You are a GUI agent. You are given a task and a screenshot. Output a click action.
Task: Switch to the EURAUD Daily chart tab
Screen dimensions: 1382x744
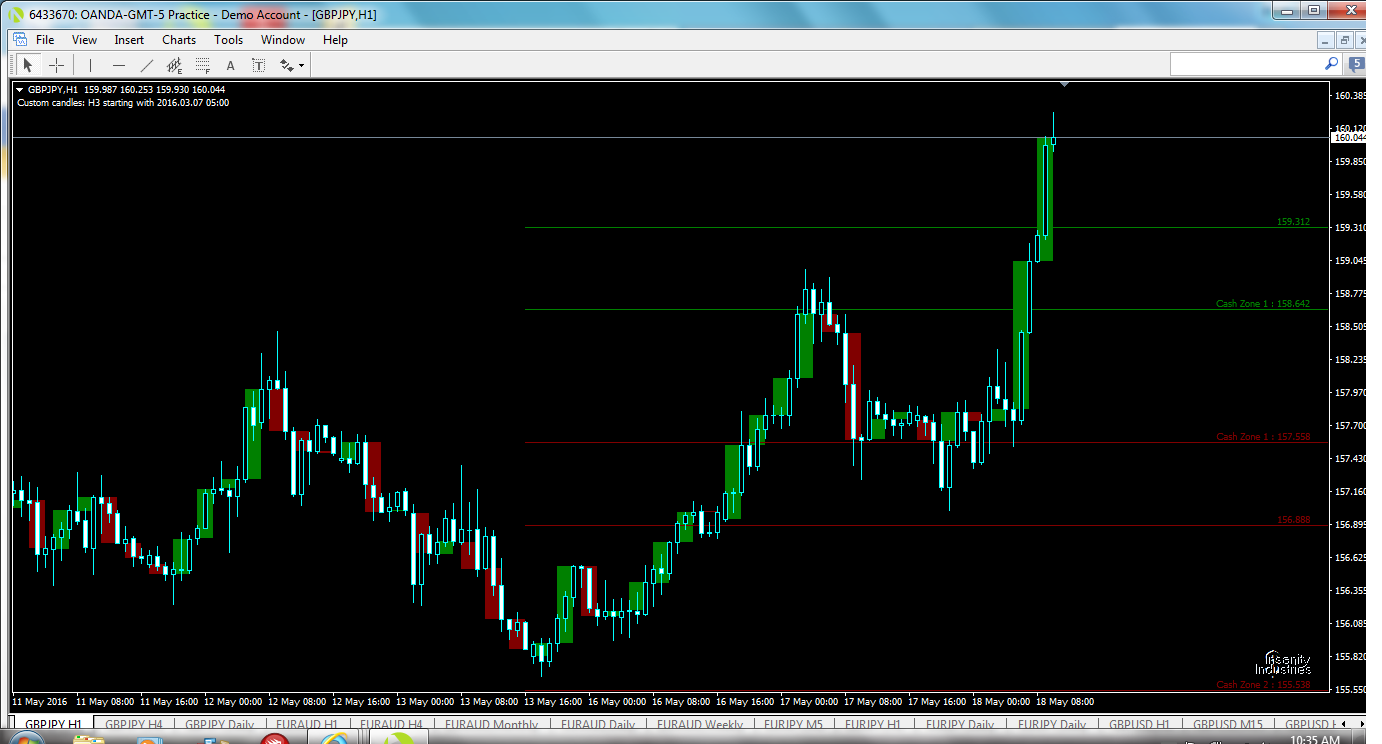point(598,724)
